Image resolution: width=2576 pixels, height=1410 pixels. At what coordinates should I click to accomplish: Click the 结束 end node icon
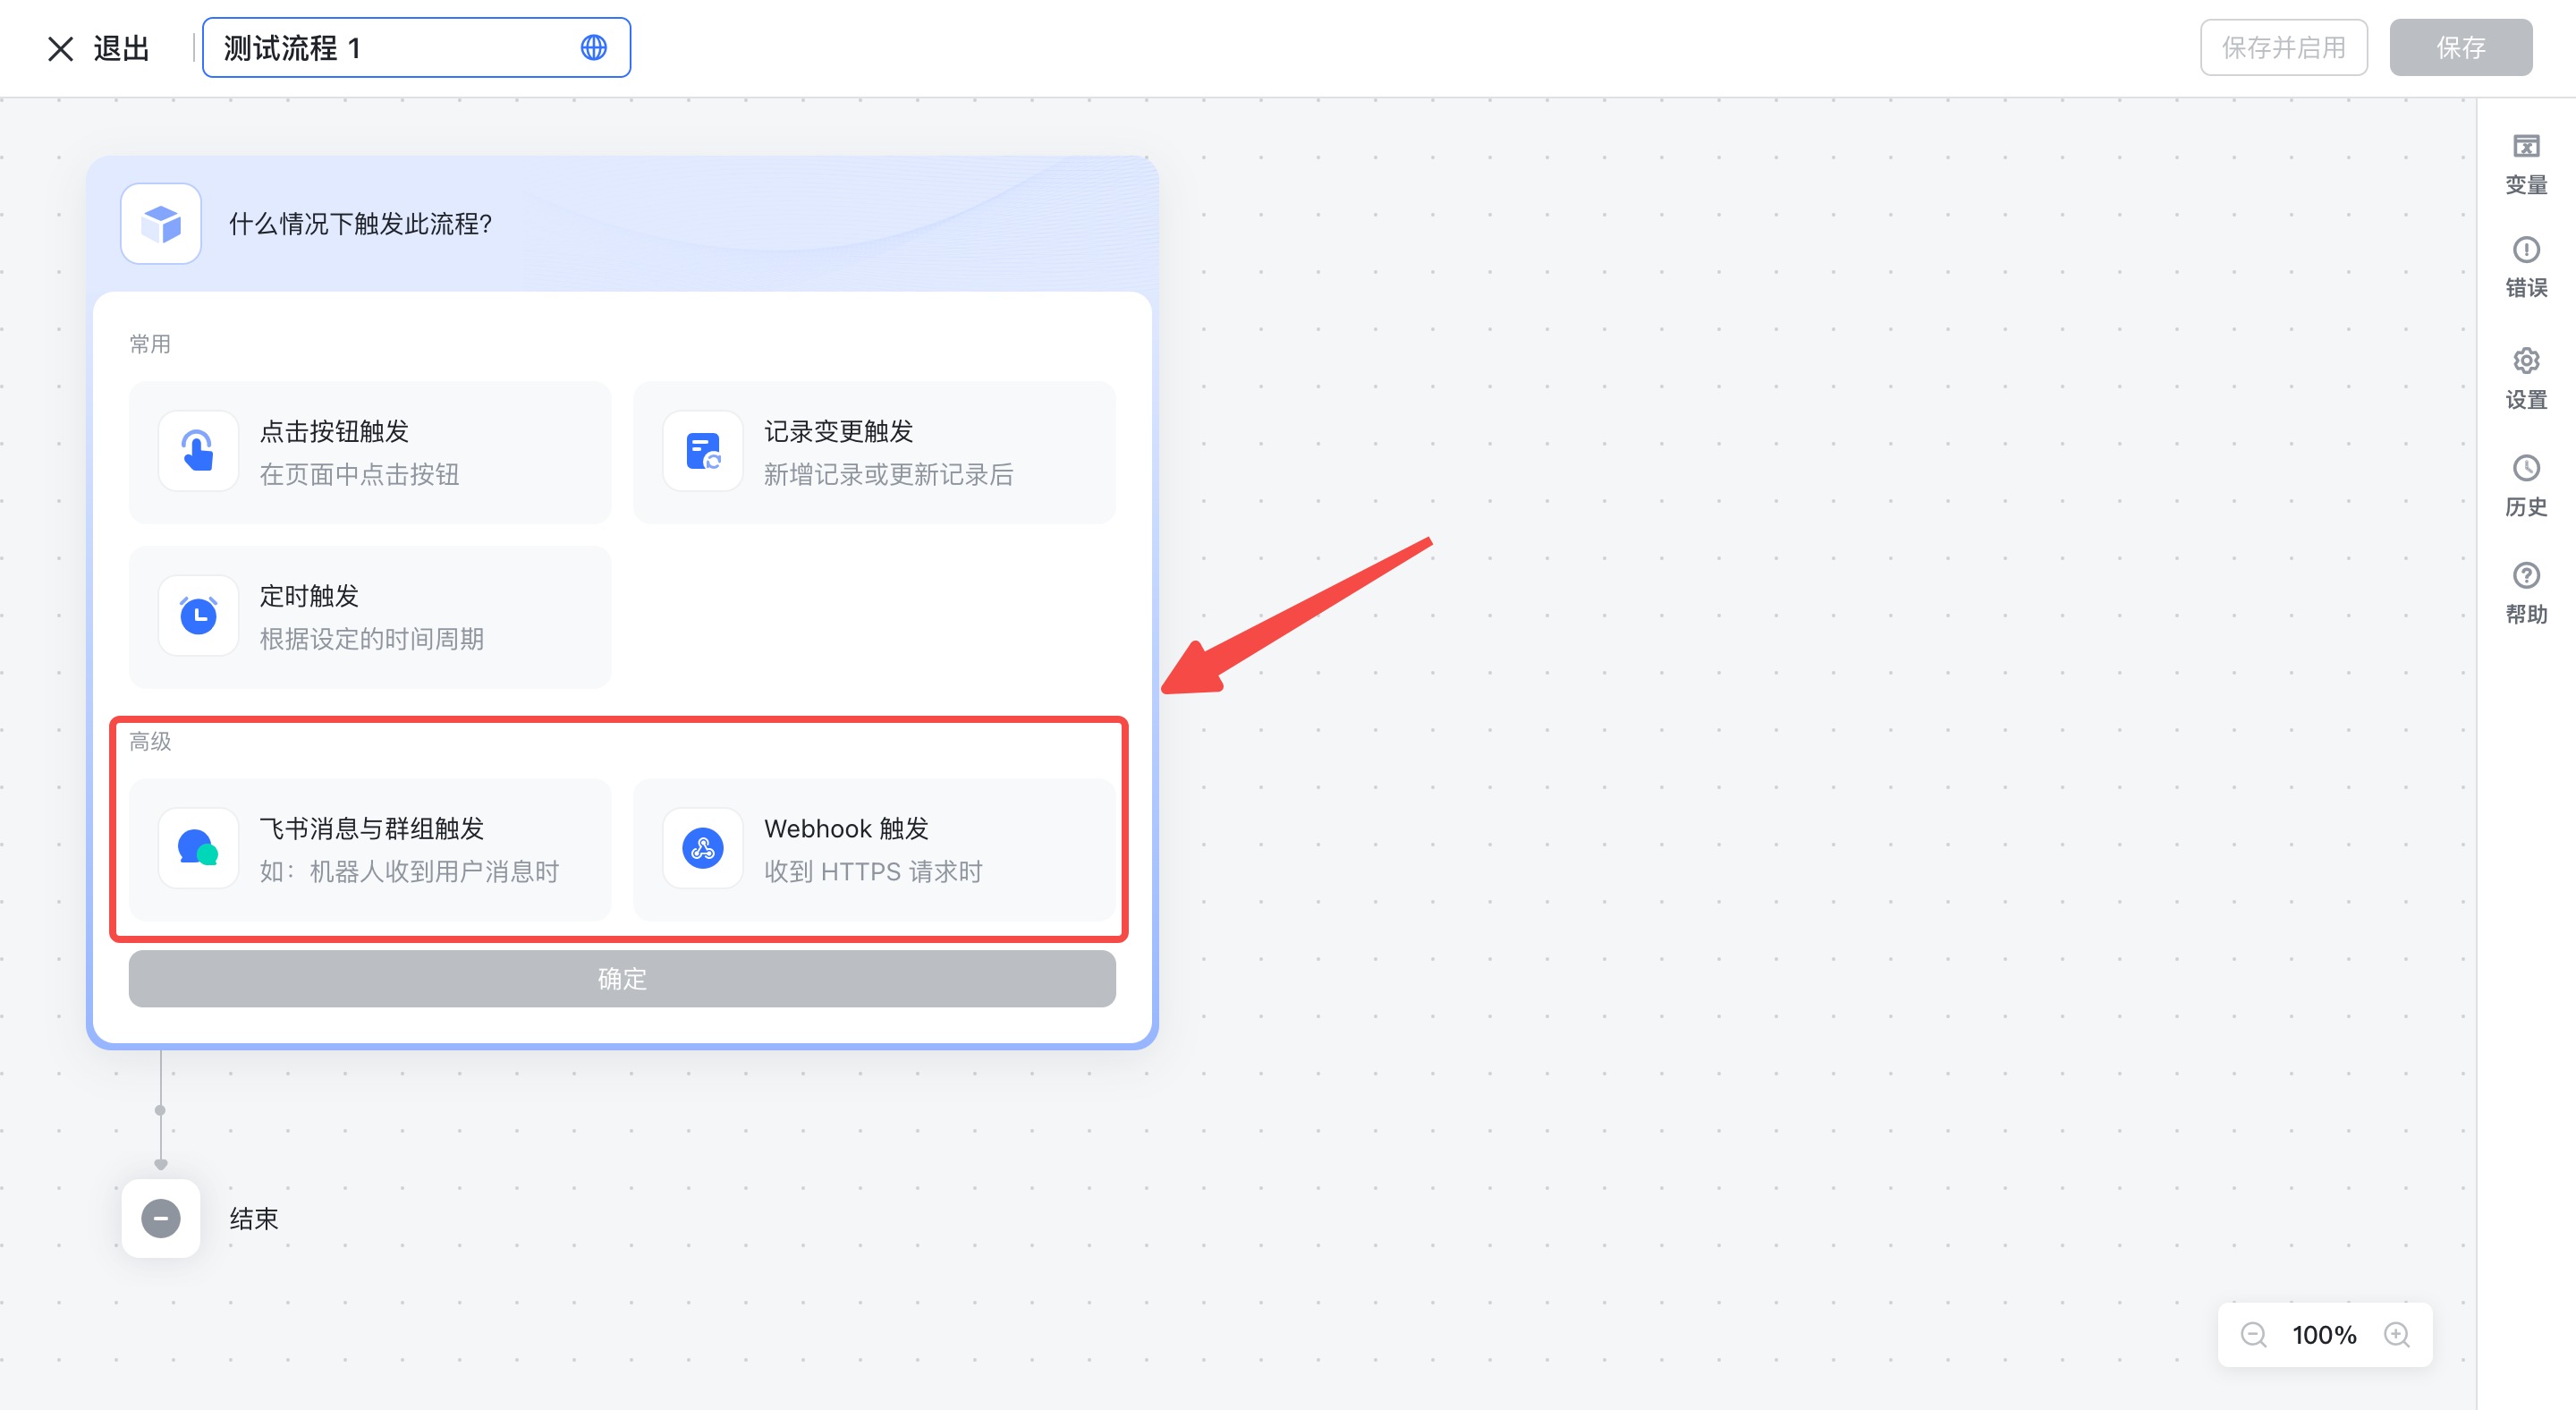[161, 1218]
